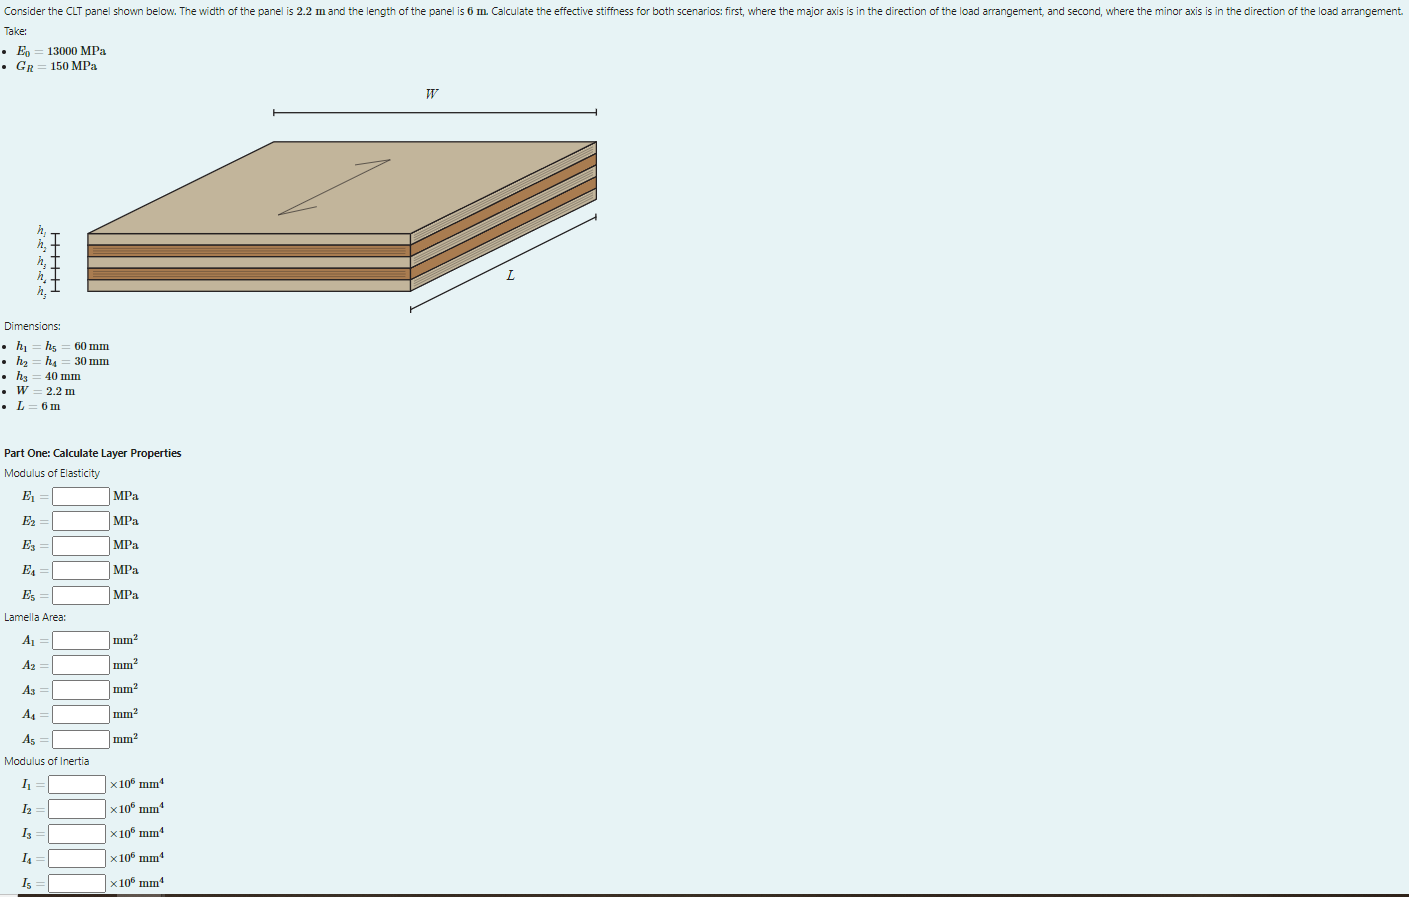The height and width of the screenshot is (897, 1409).
Task: Click the E₄ modulus of elasticity input field
Action: tap(81, 570)
